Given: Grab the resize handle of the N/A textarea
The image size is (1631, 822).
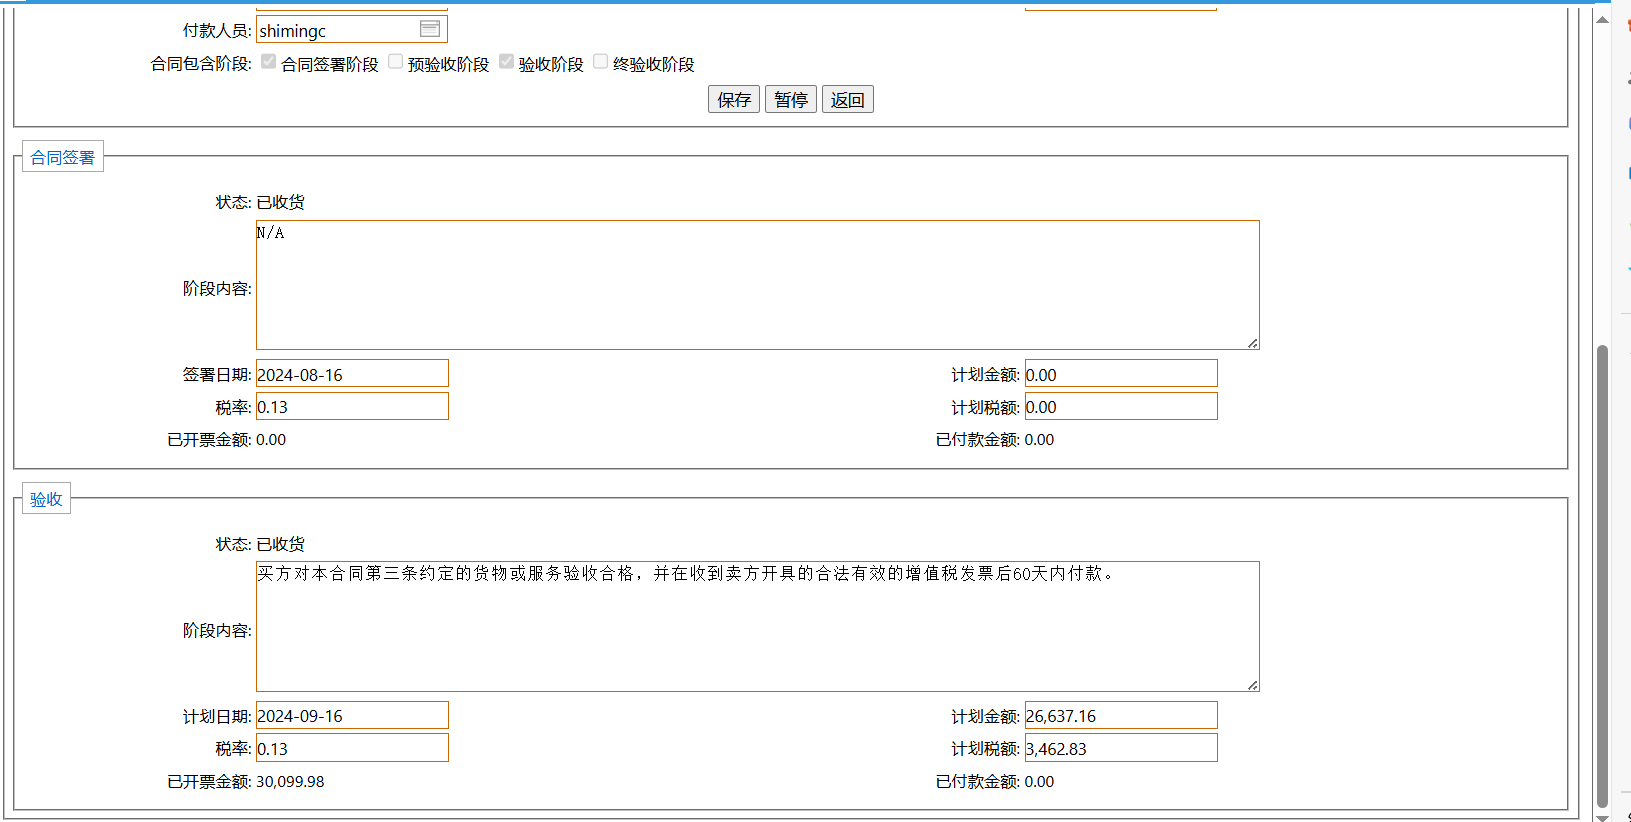Looking at the screenshot, I should point(1252,343).
